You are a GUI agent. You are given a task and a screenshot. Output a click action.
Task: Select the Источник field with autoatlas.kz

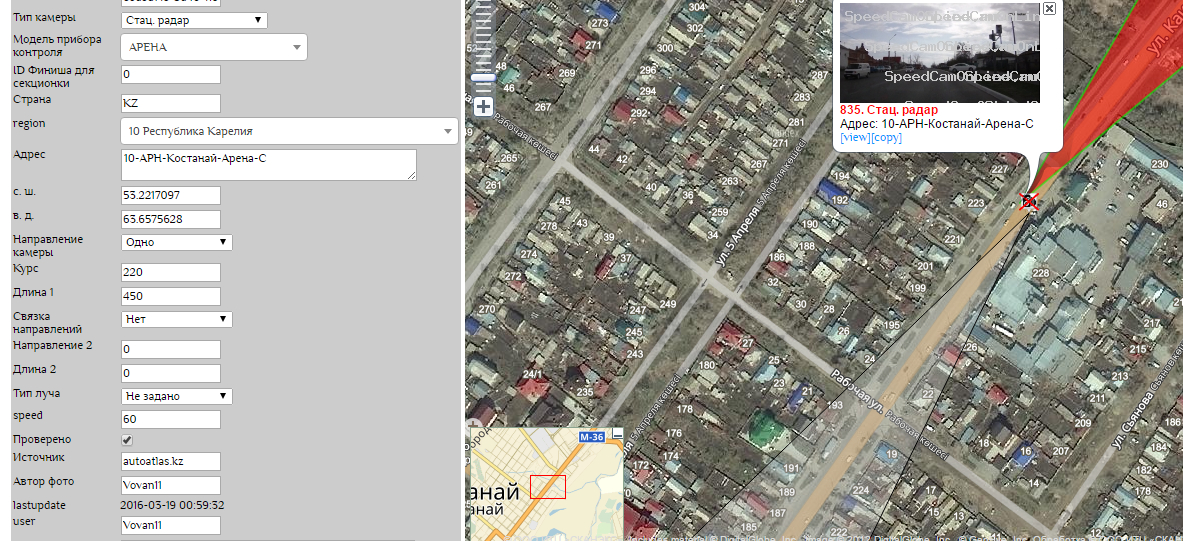pyautogui.click(x=170, y=461)
